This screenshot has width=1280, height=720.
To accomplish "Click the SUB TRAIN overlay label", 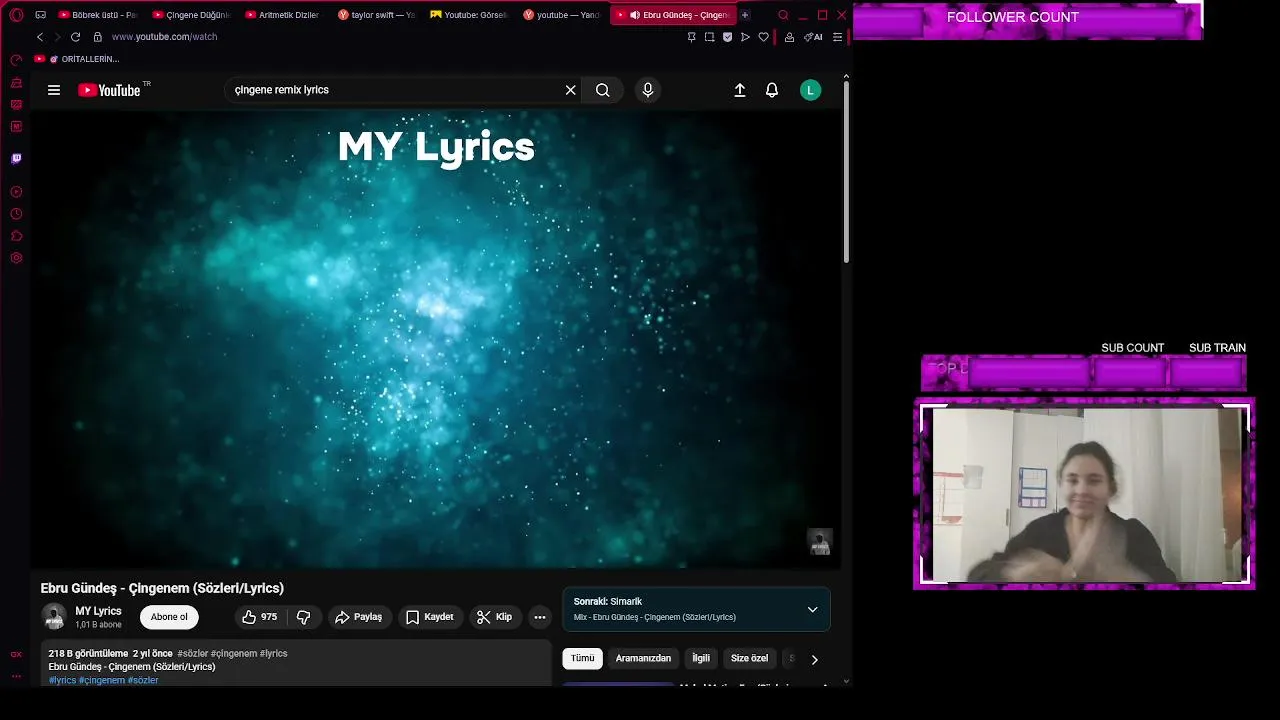I will pyautogui.click(x=1217, y=348).
